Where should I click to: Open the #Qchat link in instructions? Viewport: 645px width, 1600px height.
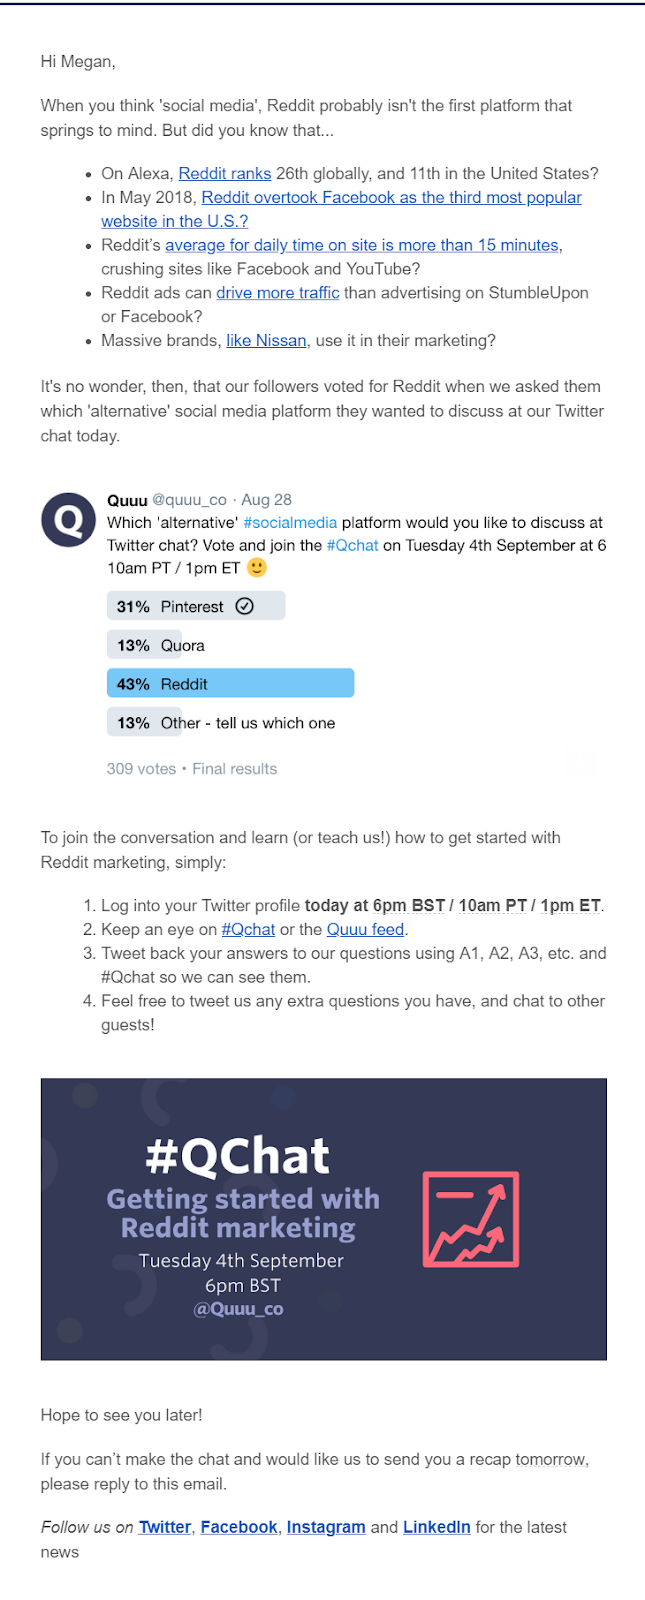pyautogui.click(x=248, y=929)
